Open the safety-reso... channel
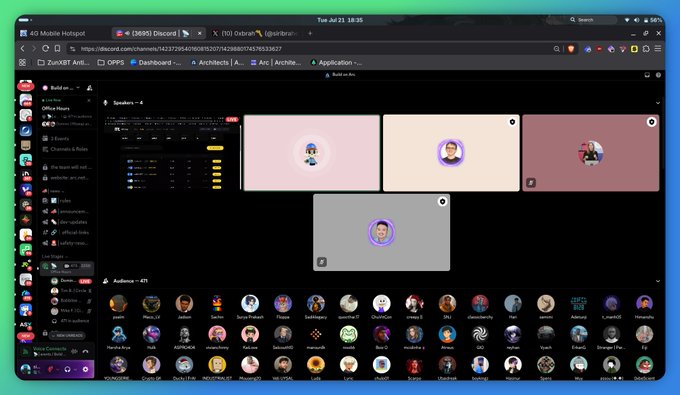Screen dimensions: 680x395 click(x=66, y=243)
